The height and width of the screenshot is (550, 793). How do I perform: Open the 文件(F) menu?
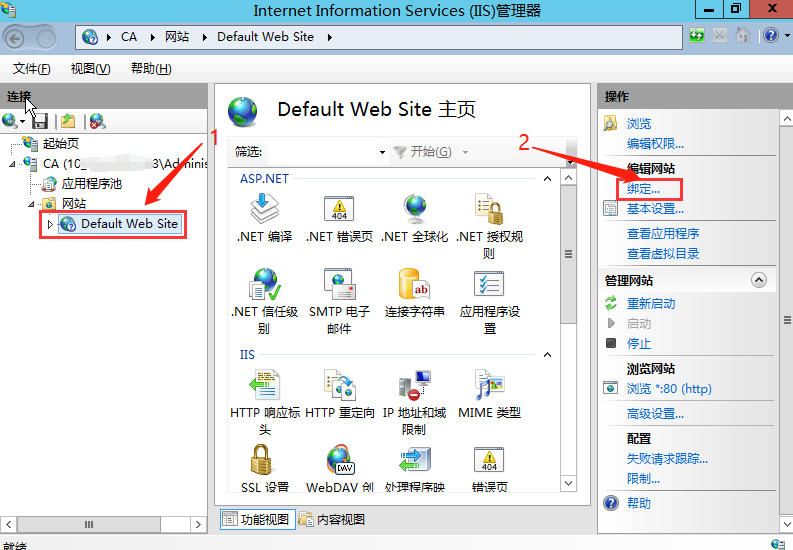[31, 68]
